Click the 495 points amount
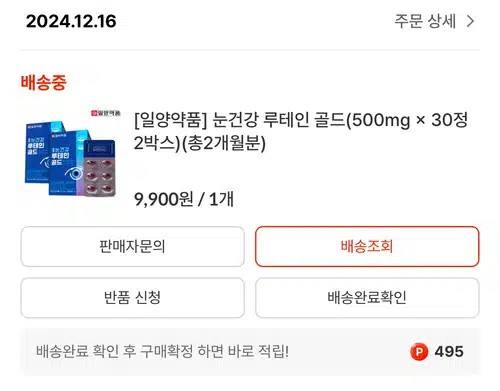 tap(449, 352)
